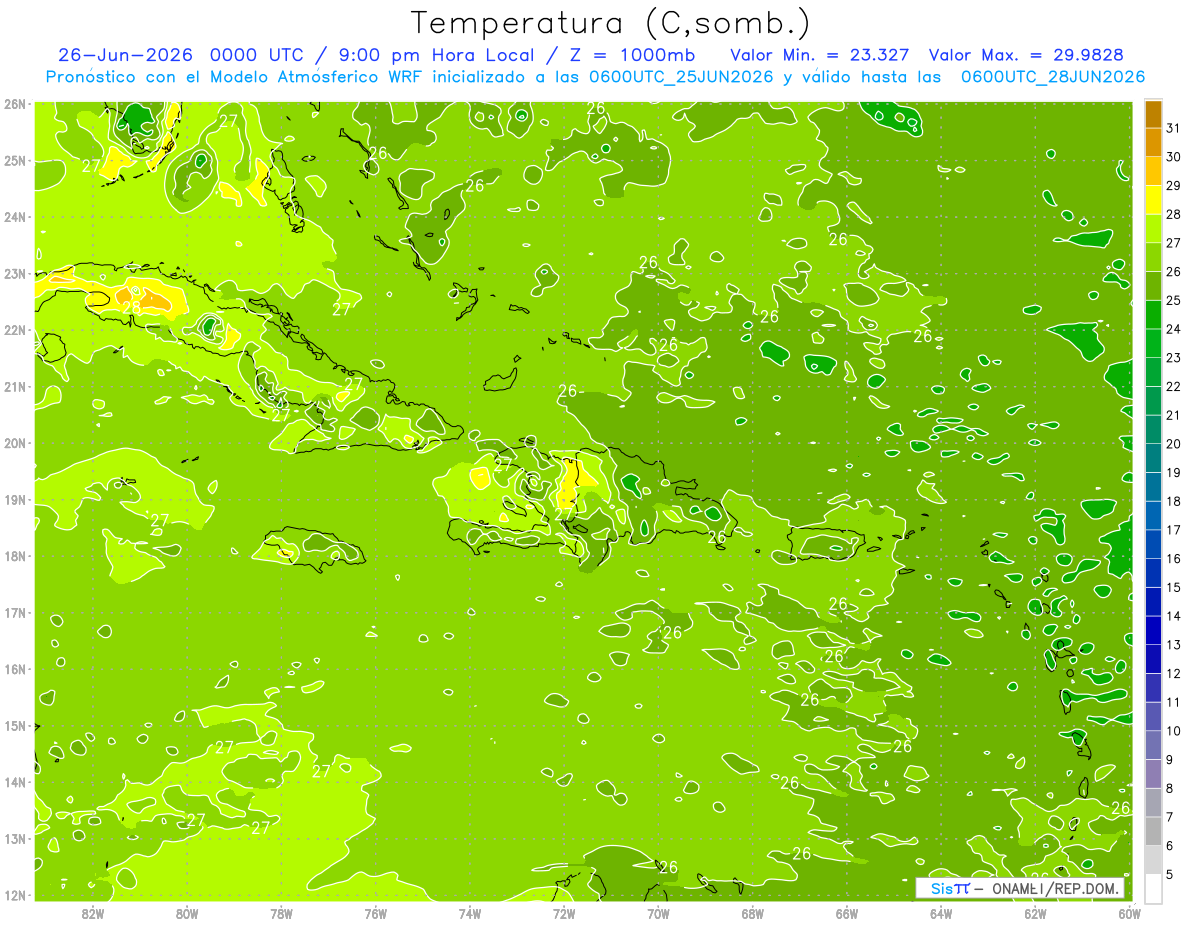Viewport: 1200px width, 927px height.
Task: Click the "78W" longitude axis label
Action: pos(281,914)
